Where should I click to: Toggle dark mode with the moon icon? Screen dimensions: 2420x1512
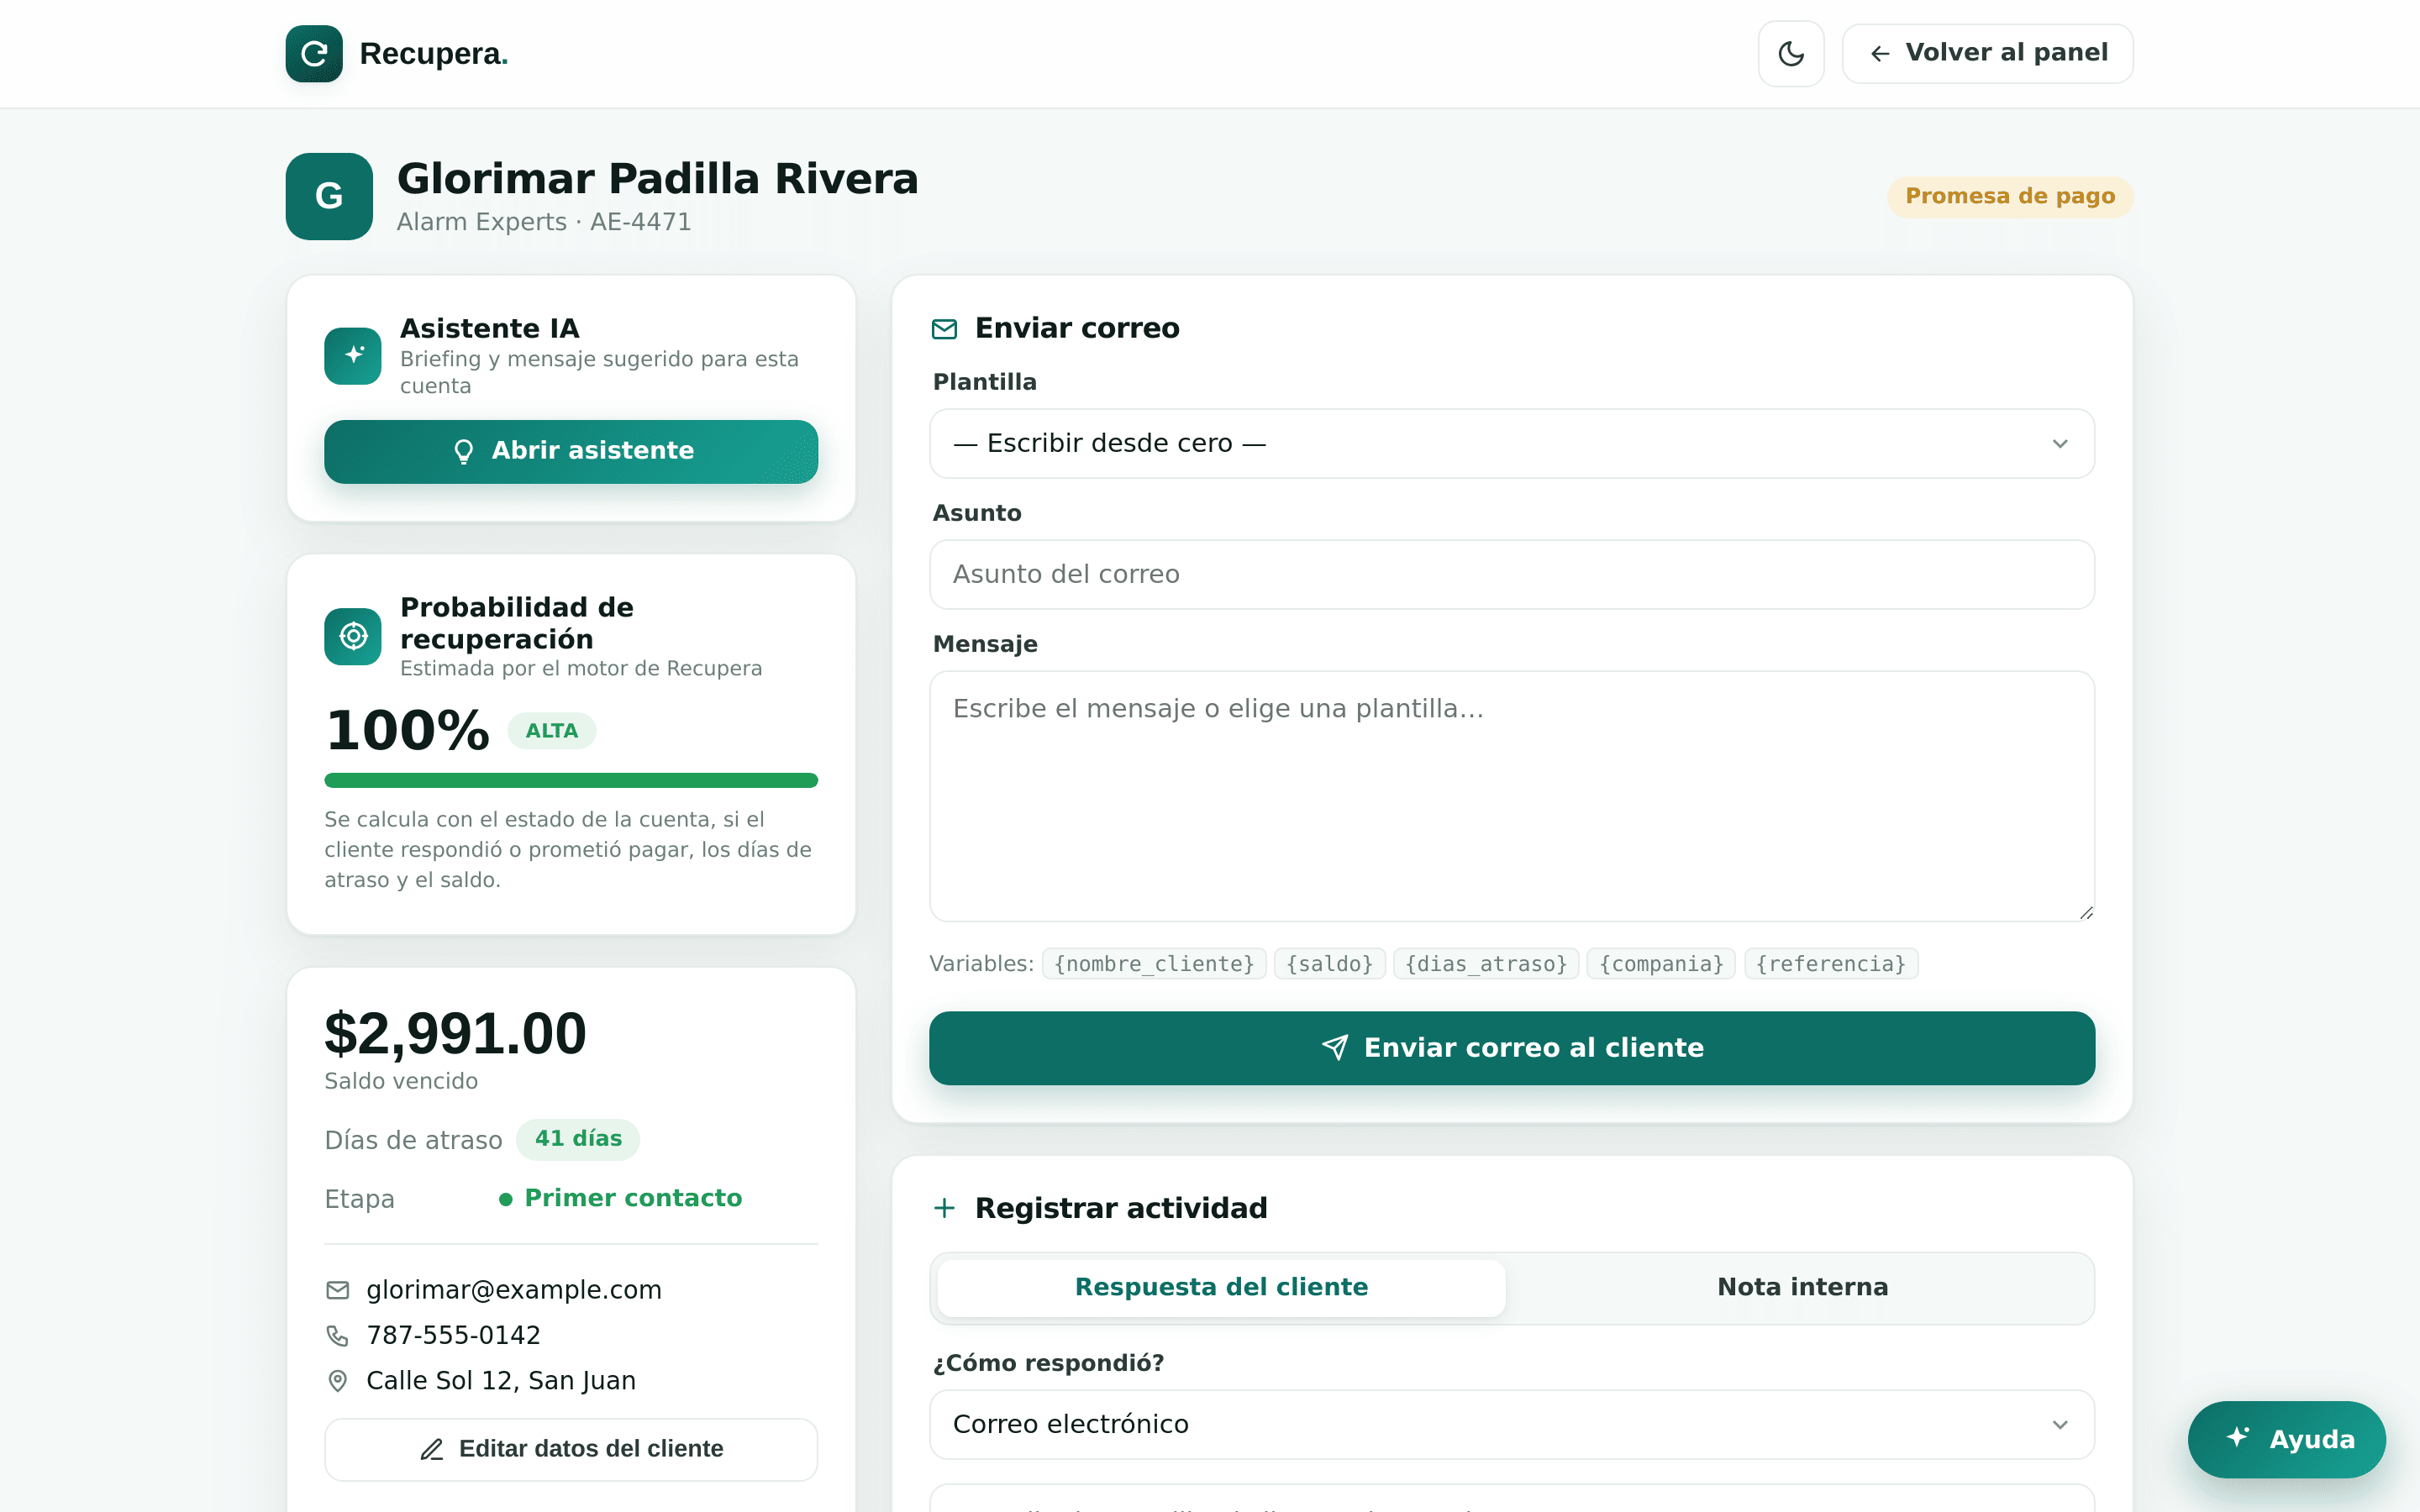[1791, 53]
